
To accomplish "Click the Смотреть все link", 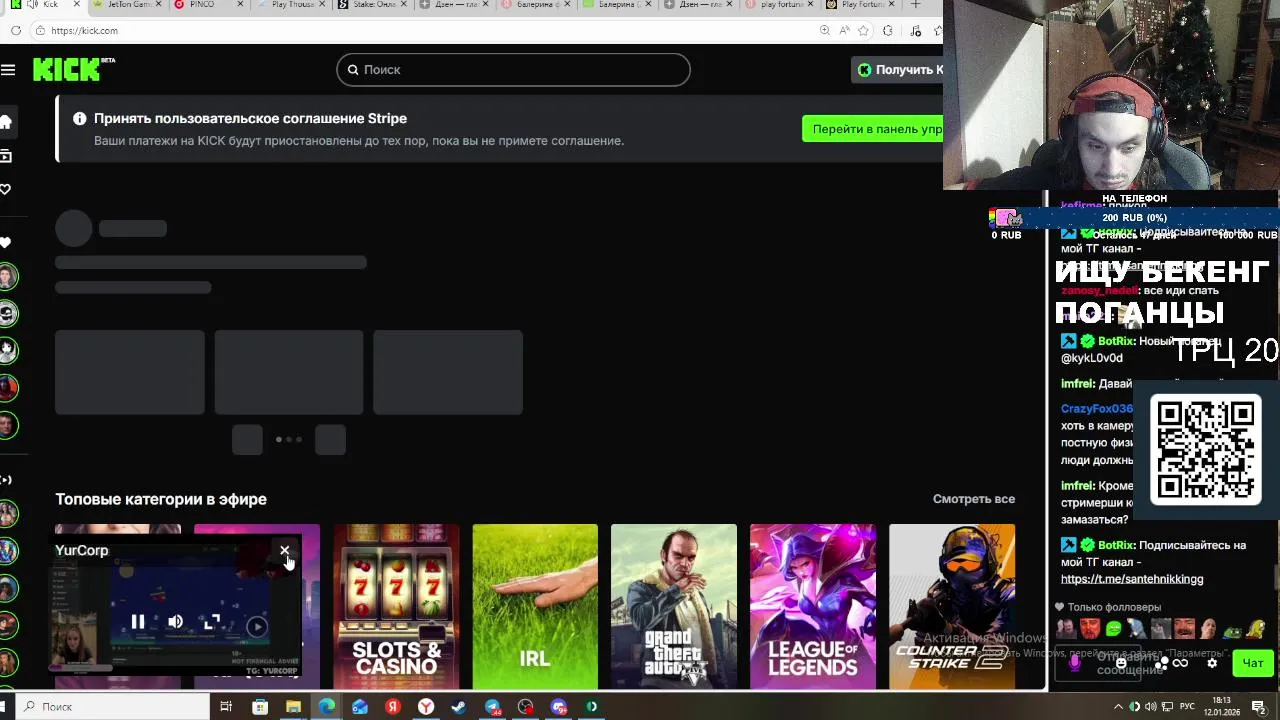I will [974, 499].
